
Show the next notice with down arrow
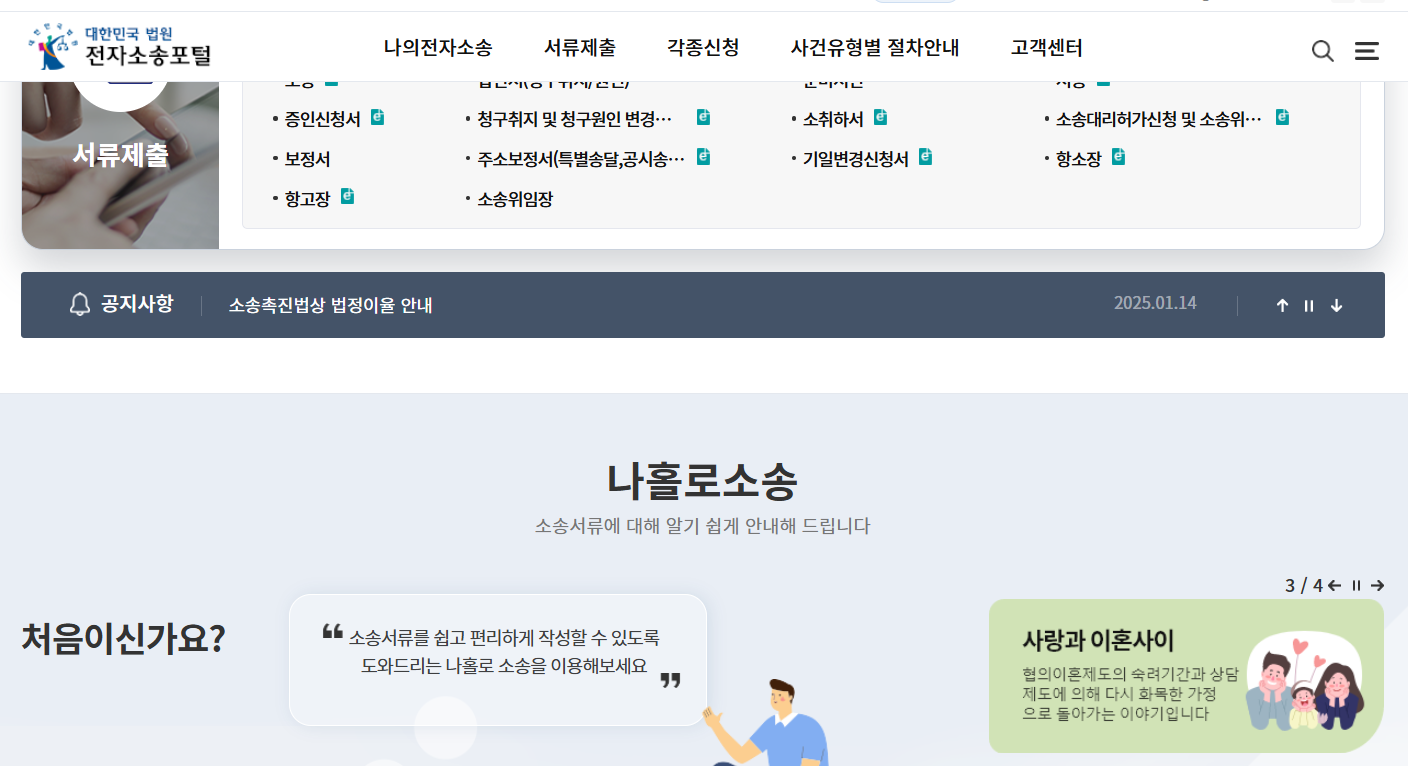click(x=1336, y=305)
